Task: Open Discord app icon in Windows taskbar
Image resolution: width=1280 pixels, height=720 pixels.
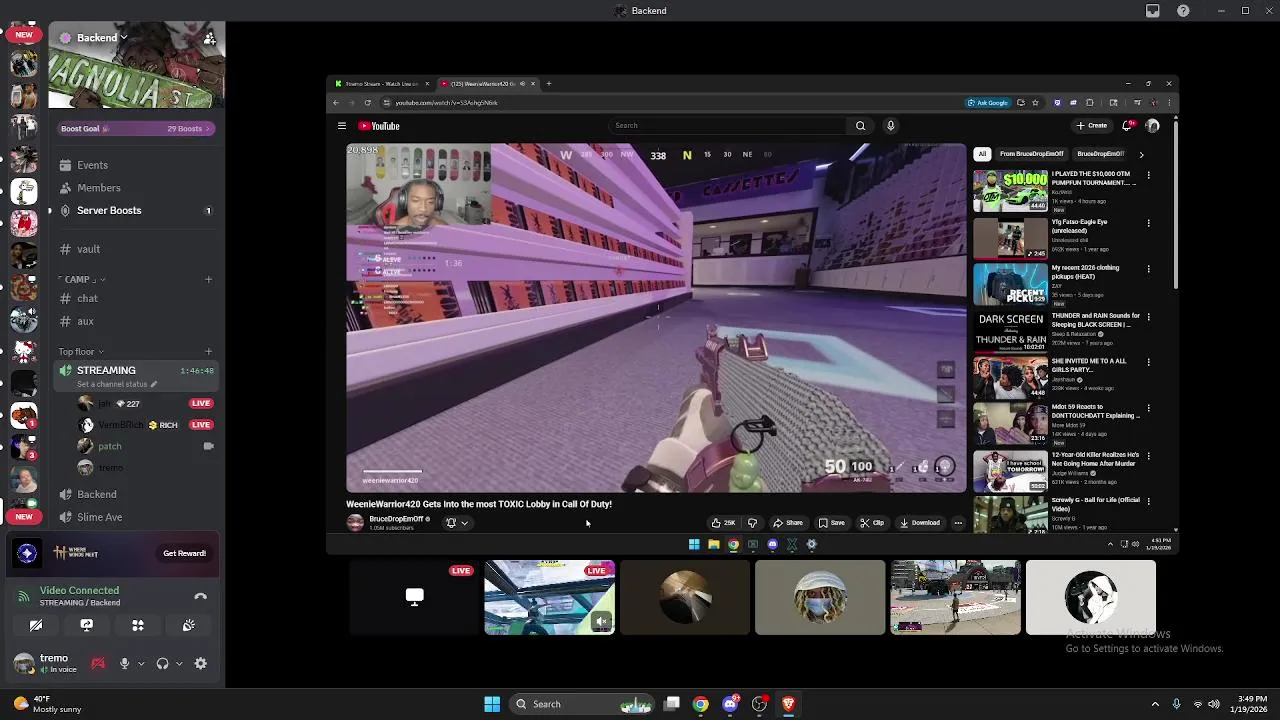Action: click(730, 704)
